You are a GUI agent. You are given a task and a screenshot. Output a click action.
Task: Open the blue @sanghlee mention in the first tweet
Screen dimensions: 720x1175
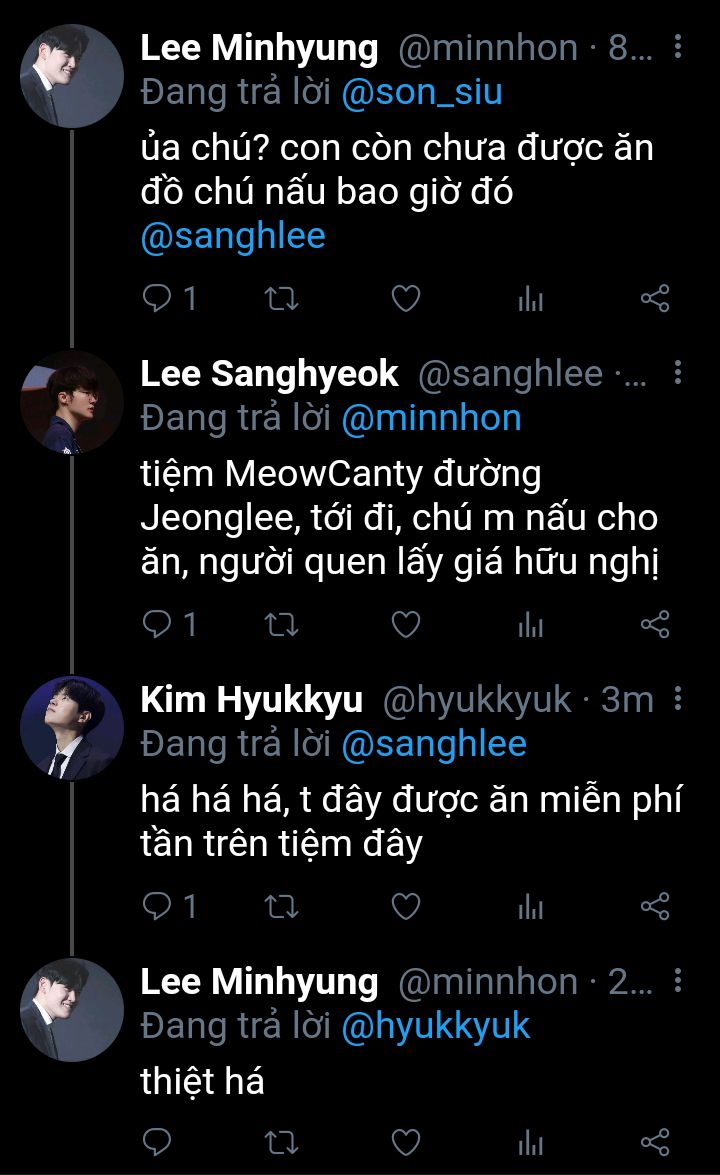[x=233, y=236]
